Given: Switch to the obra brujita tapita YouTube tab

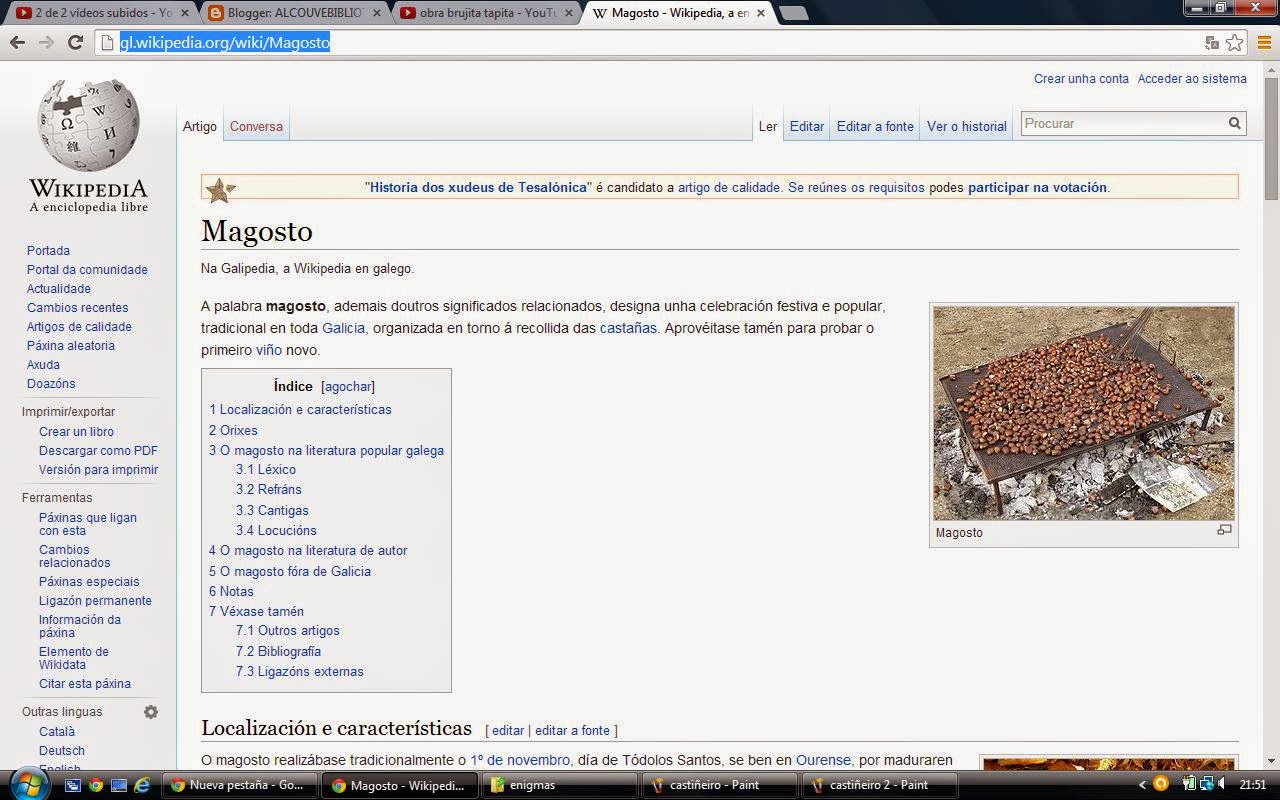Looking at the screenshot, I should [485, 13].
